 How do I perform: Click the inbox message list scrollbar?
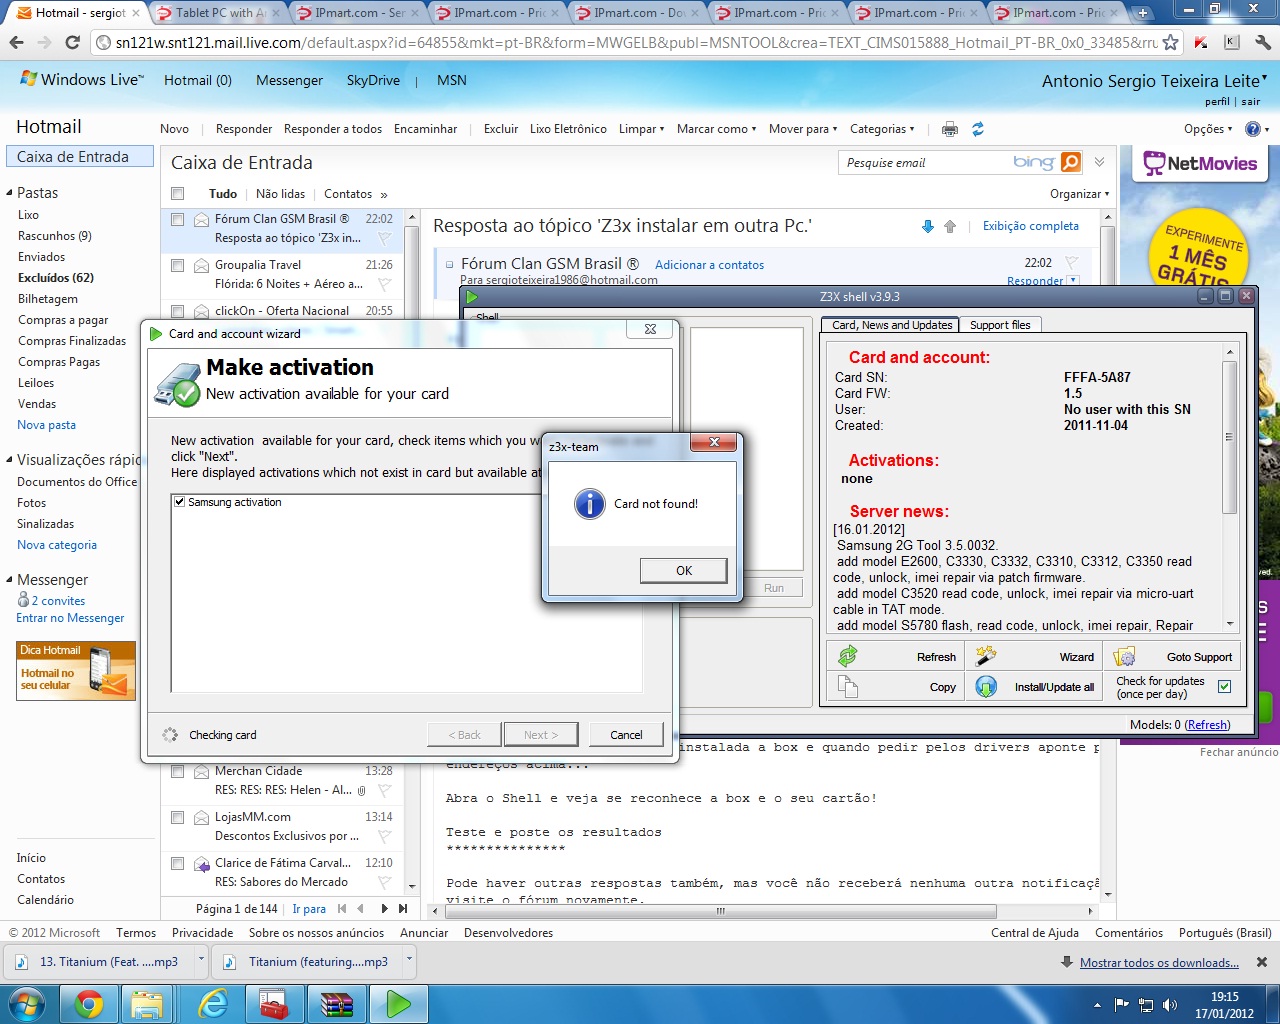pyautogui.click(x=411, y=552)
